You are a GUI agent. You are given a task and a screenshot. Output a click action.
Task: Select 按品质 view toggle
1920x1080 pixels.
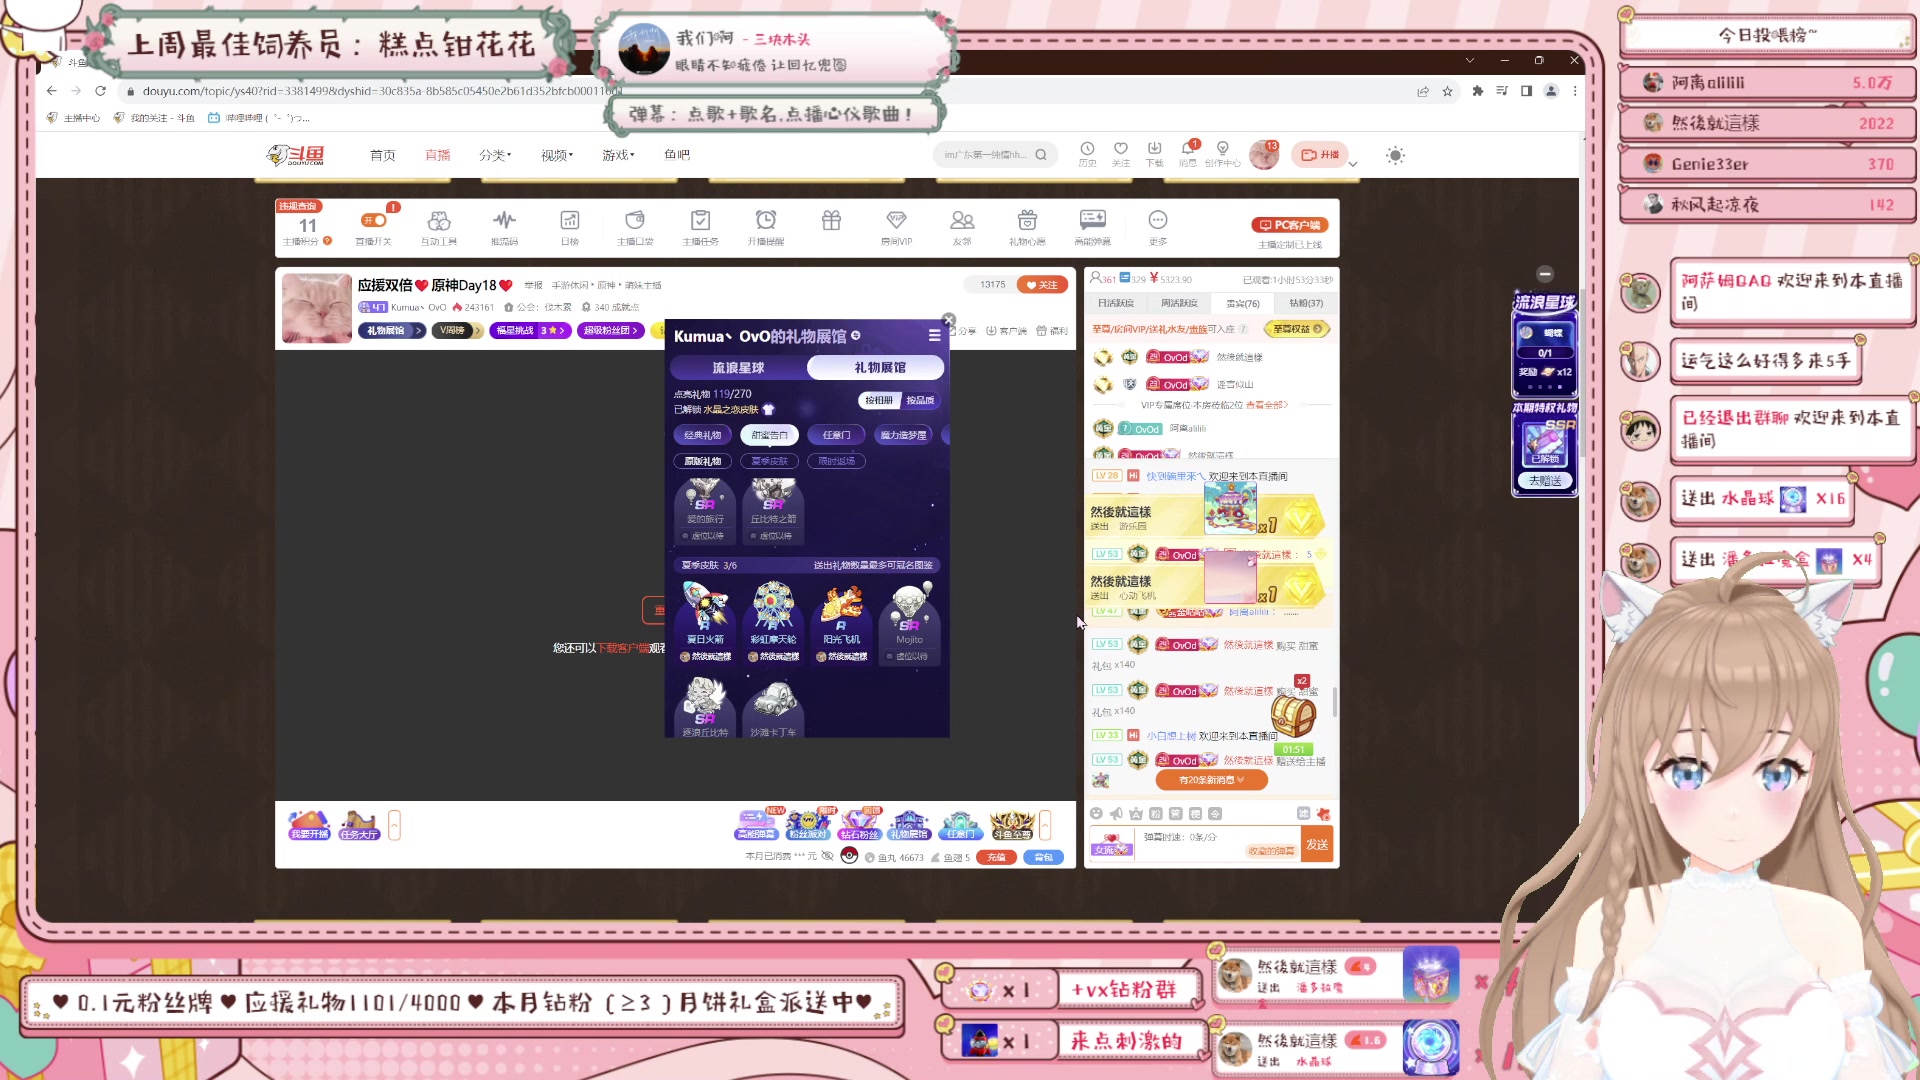tap(920, 400)
